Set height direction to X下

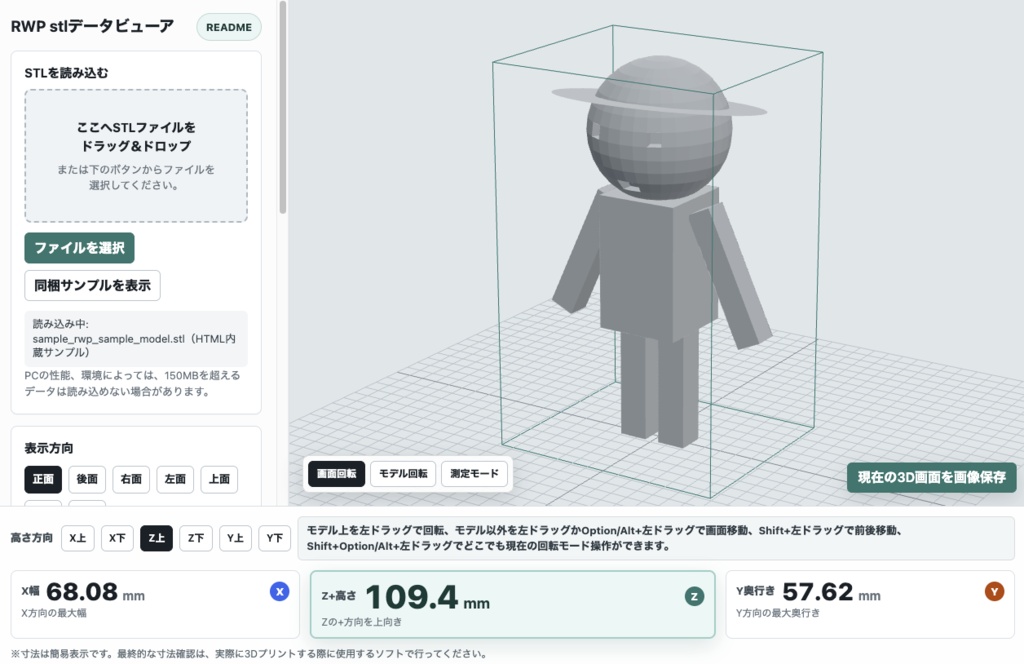117,538
